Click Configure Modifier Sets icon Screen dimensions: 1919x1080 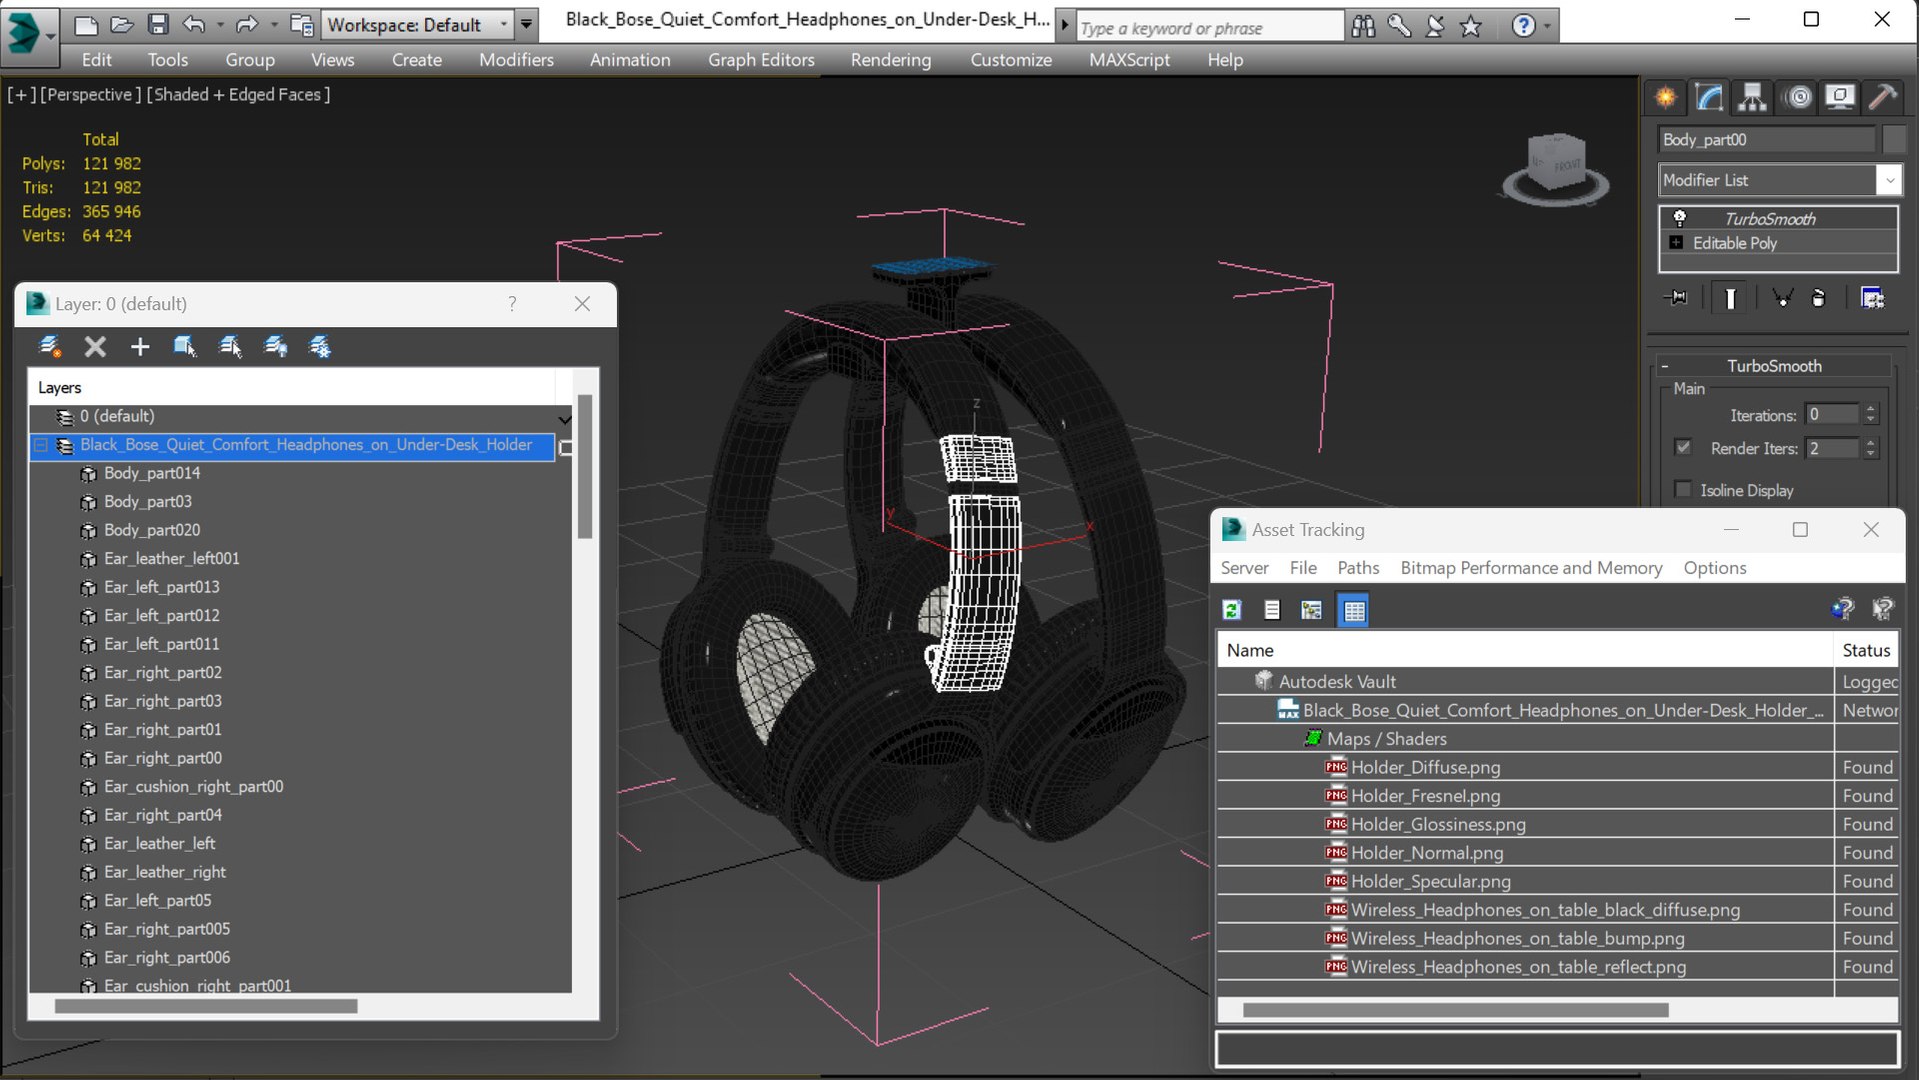tap(1872, 298)
